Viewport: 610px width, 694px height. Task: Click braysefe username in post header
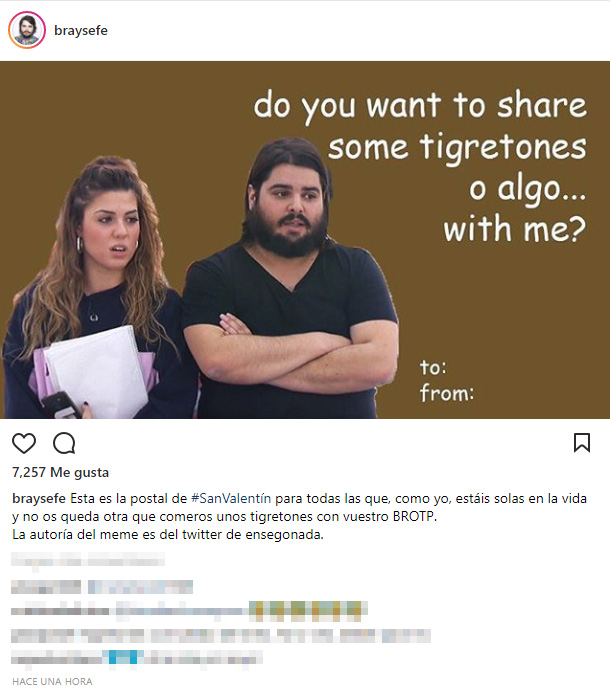(x=81, y=31)
